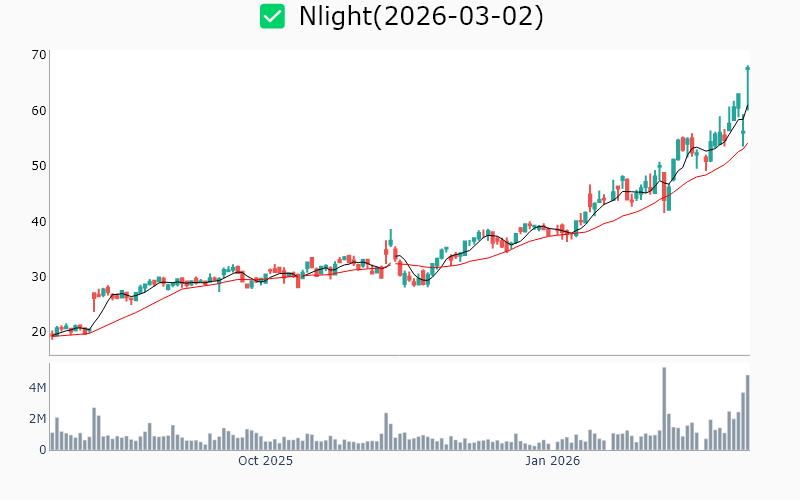Click the Nlight(2026-03-02) chart title

click(421, 17)
